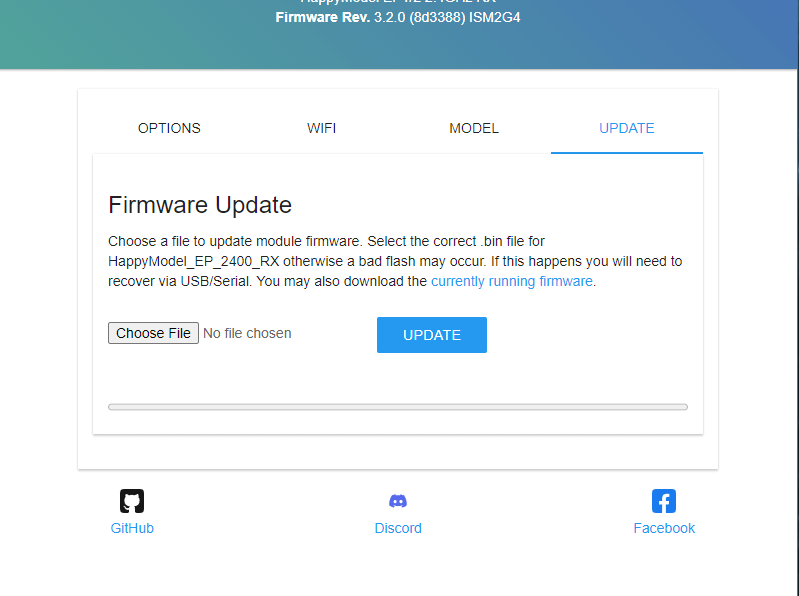Screen dimensions: 799x596
Task: Click the blue UPDATE button
Action: (x=432, y=335)
